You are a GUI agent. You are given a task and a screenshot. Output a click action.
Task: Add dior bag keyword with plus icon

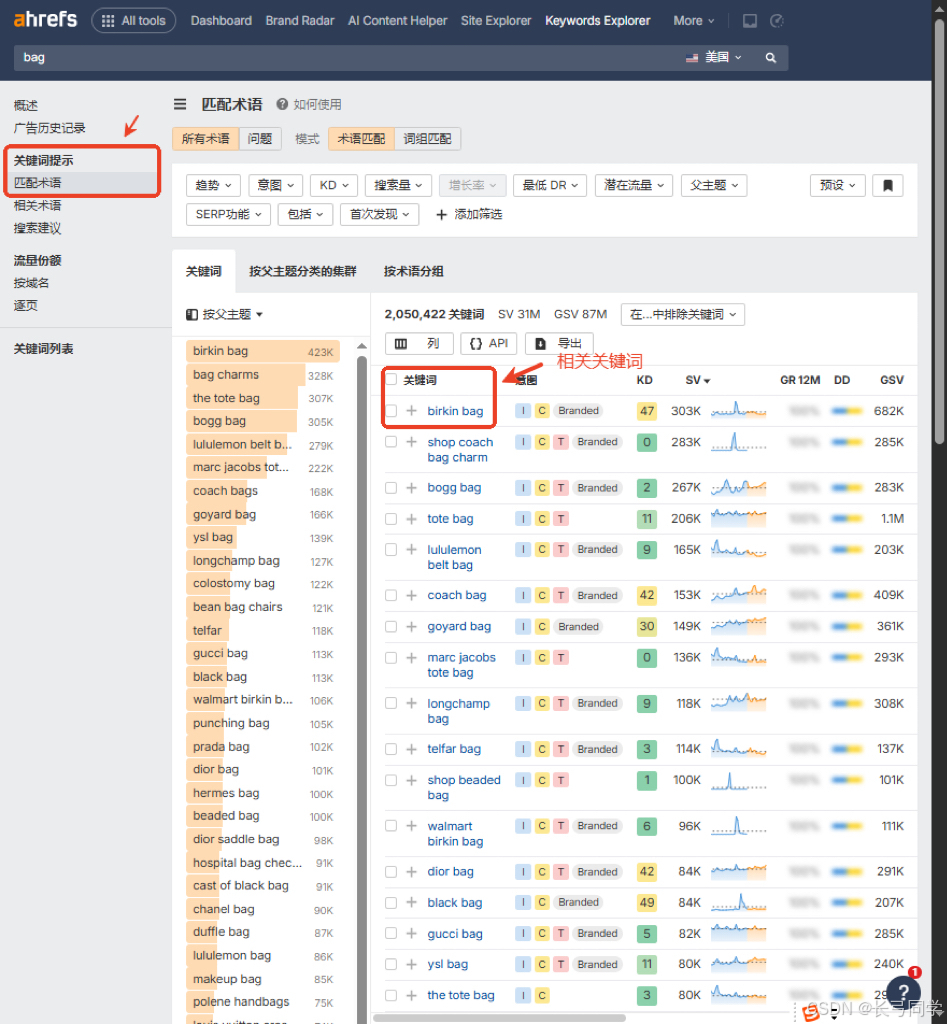[x=411, y=872]
